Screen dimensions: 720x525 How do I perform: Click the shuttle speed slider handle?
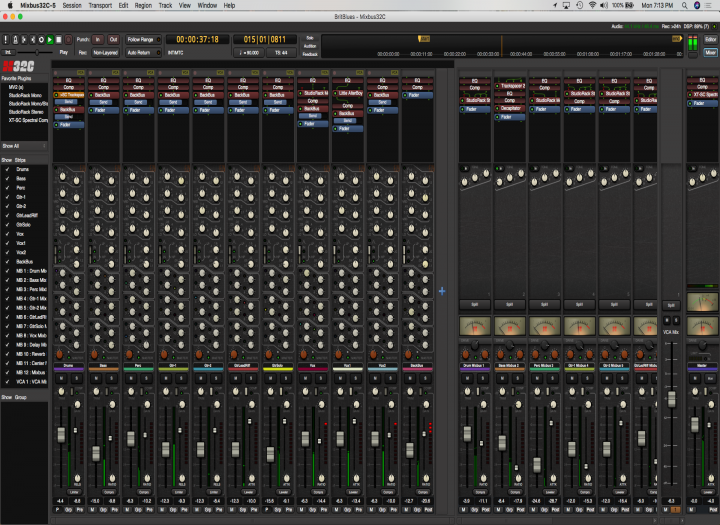(37, 52)
